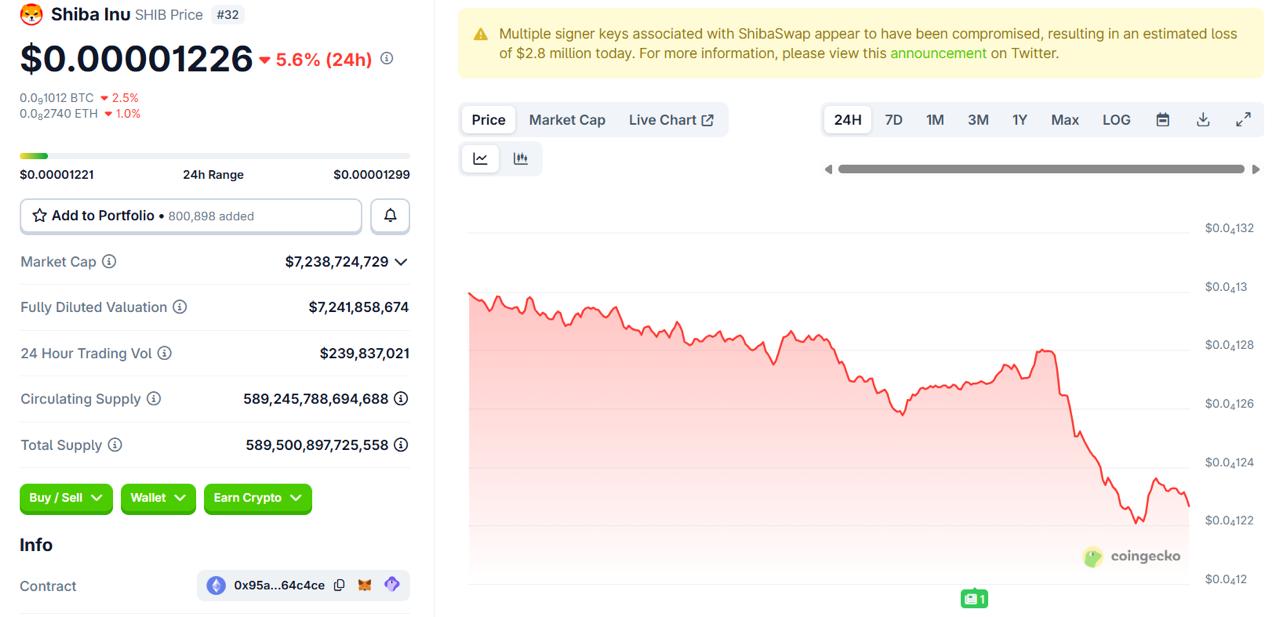The height and width of the screenshot is (617, 1280).
Task: Toggle LOG scale on chart
Action: coord(1116,120)
